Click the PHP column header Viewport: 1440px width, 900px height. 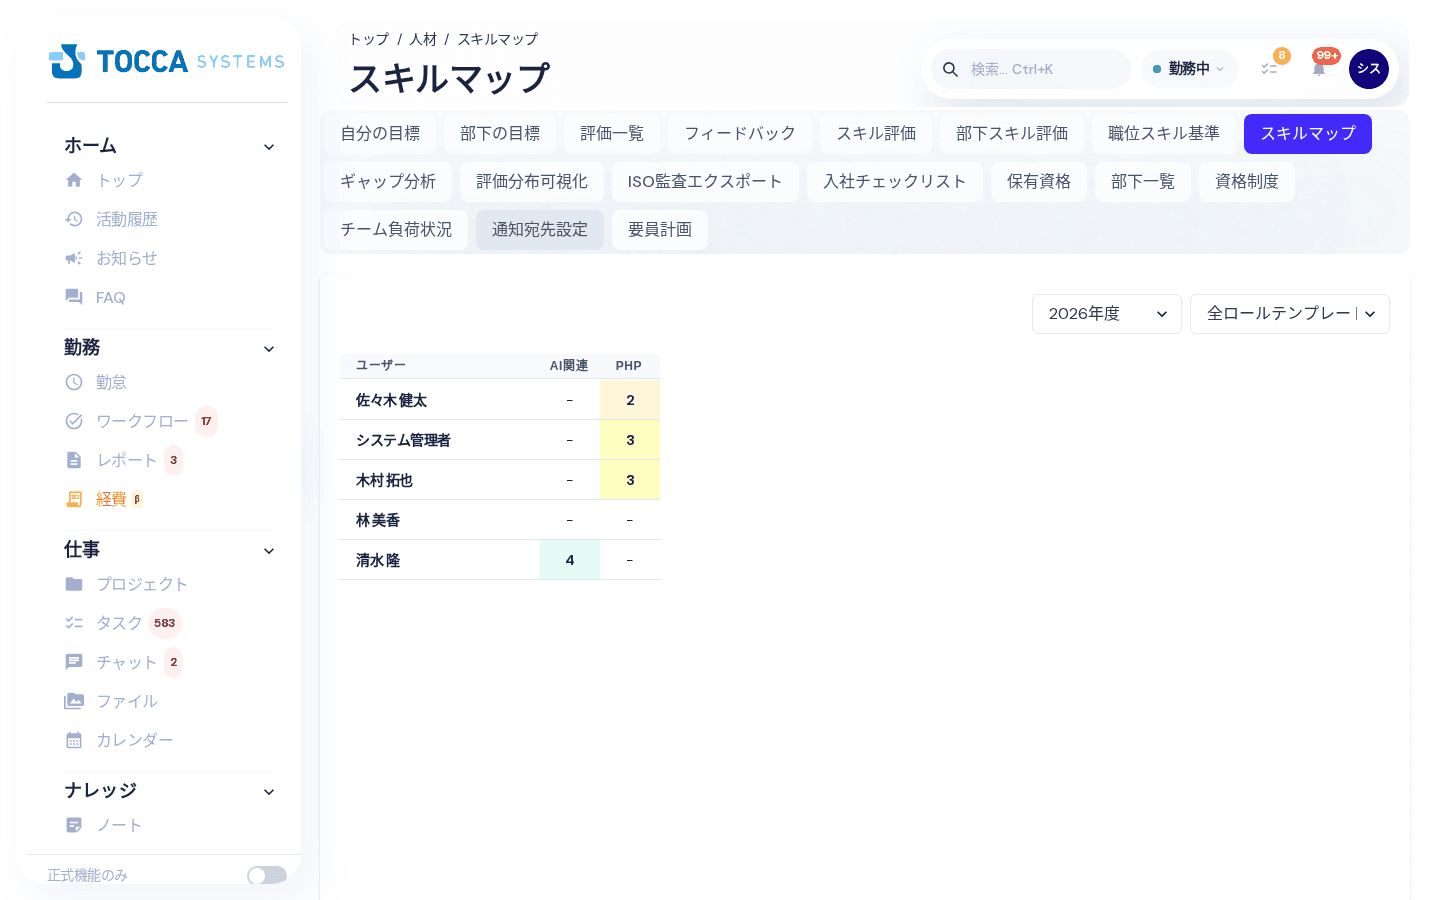[x=629, y=366]
